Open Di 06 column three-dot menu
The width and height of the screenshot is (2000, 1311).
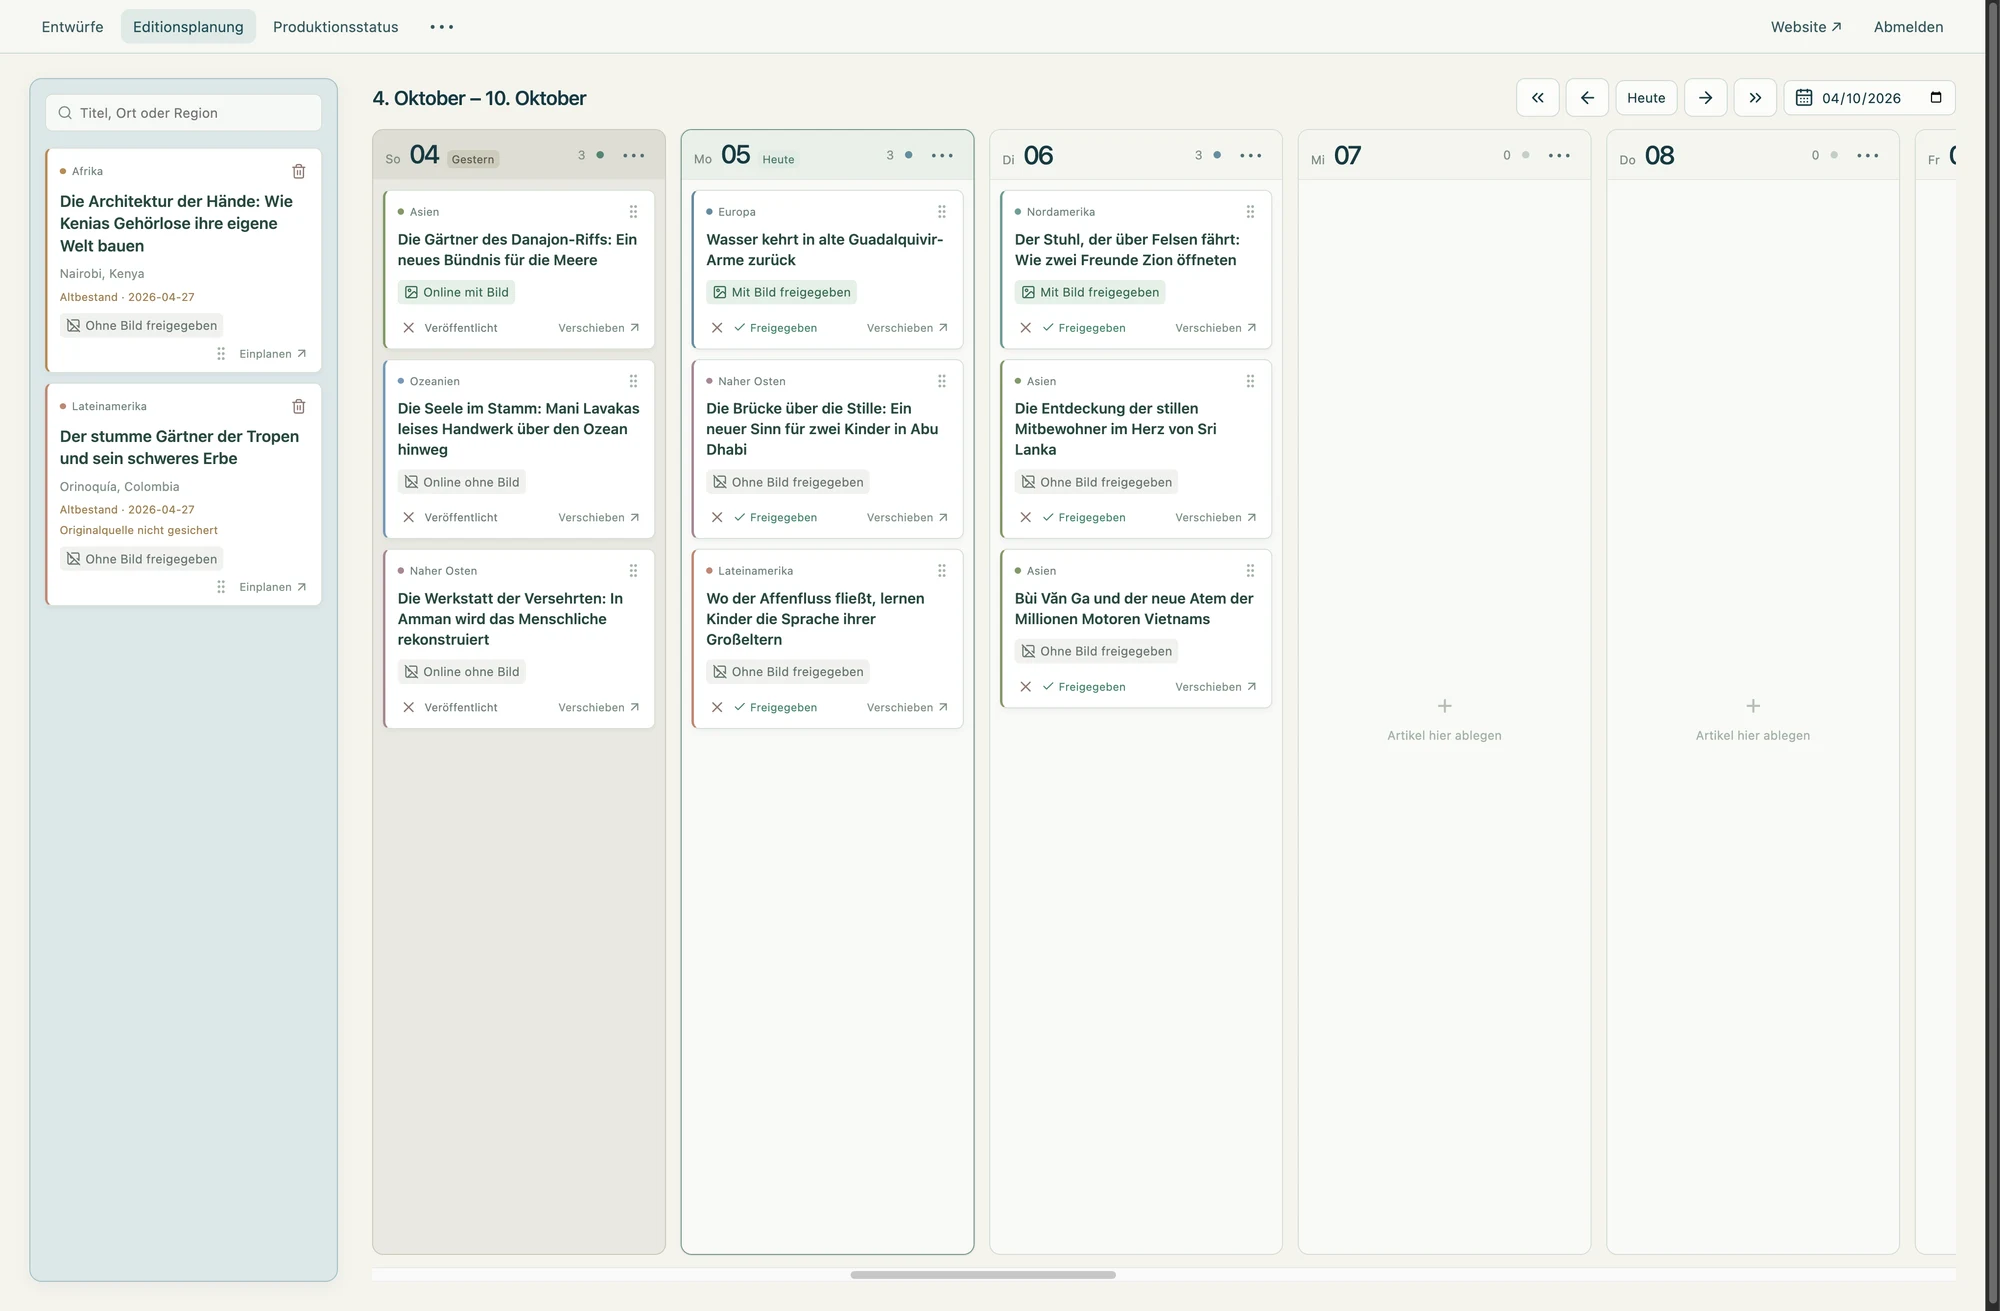pyautogui.click(x=1251, y=155)
